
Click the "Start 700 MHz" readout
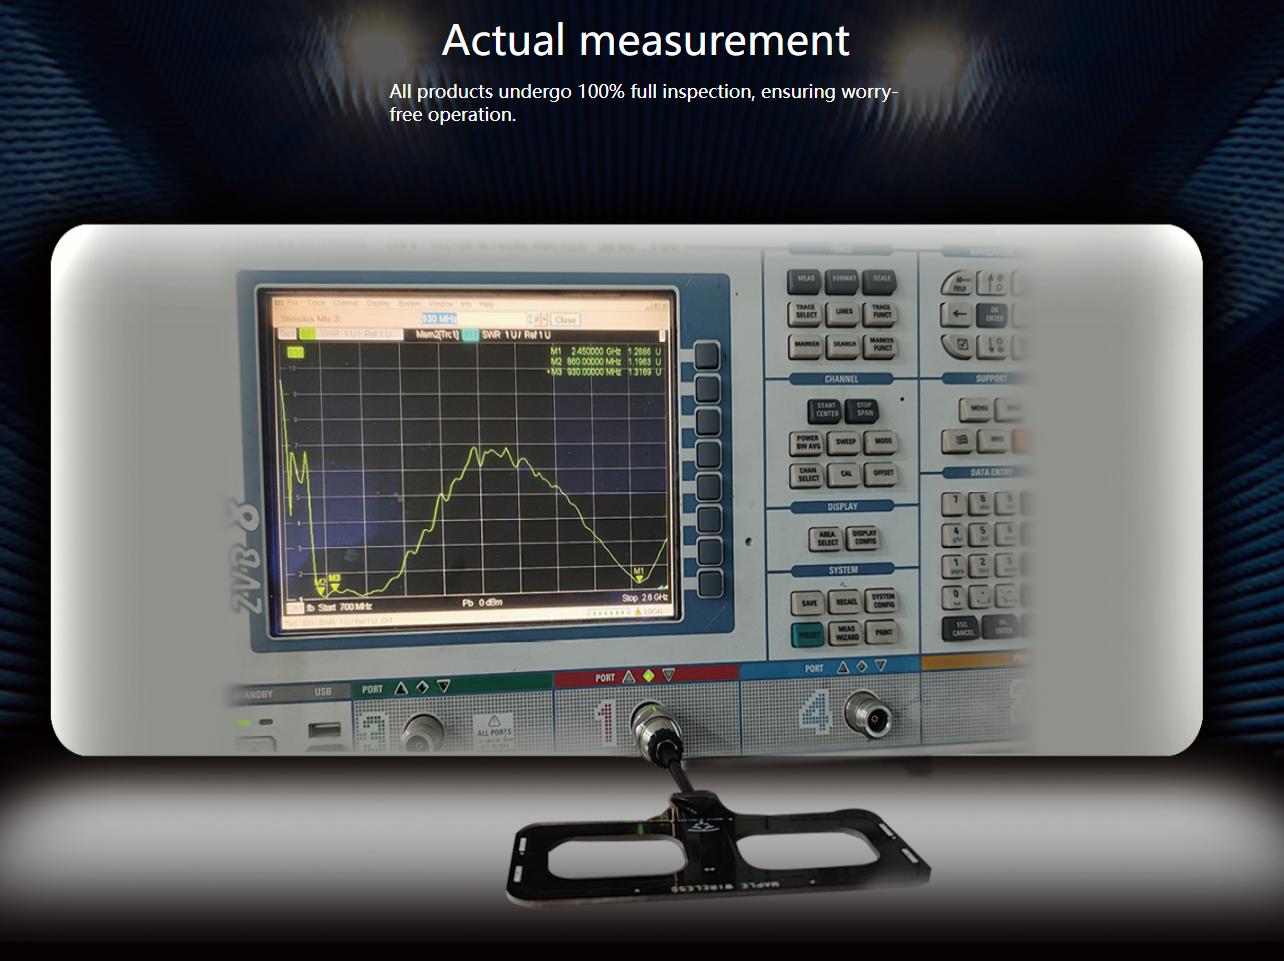pyautogui.click(x=345, y=607)
